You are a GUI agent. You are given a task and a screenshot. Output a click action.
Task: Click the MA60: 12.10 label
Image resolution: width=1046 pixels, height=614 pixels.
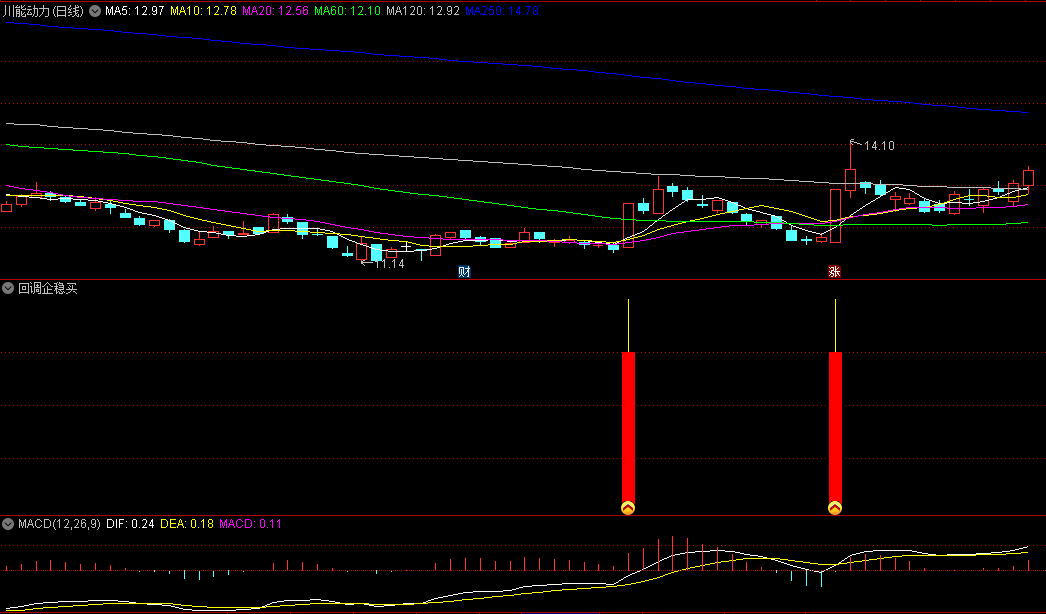tap(347, 11)
